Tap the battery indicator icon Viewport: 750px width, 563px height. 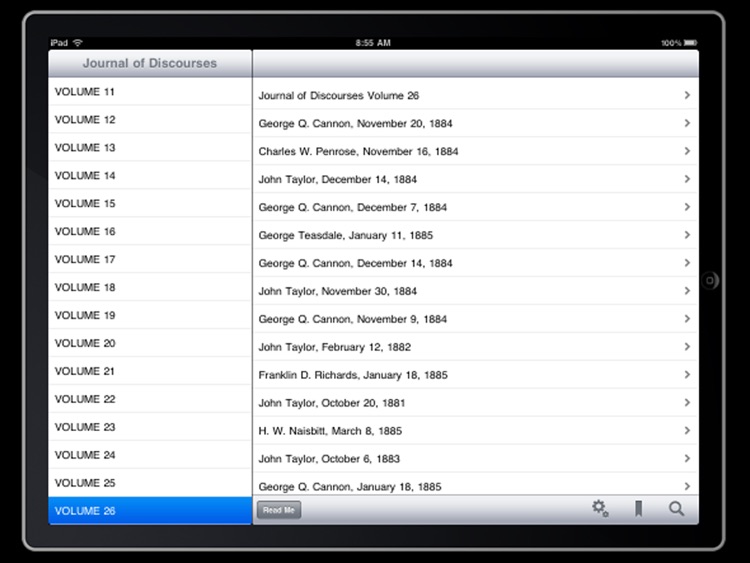[690, 43]
